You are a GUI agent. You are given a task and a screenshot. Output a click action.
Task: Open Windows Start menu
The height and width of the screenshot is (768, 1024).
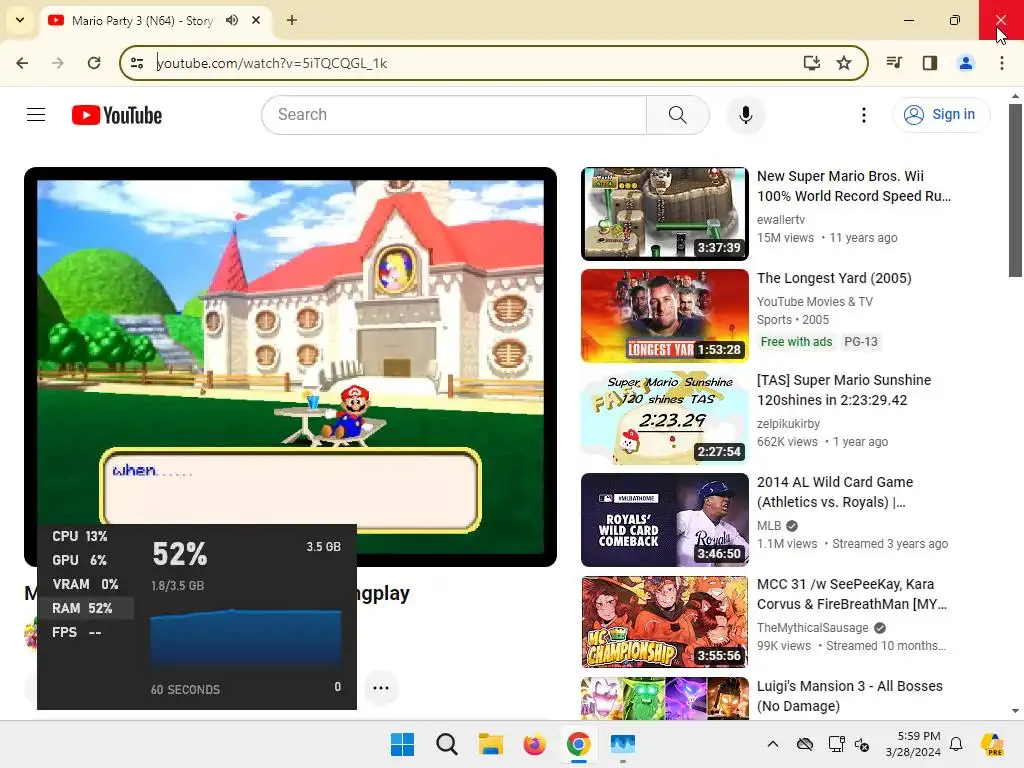tap(402, 744)
